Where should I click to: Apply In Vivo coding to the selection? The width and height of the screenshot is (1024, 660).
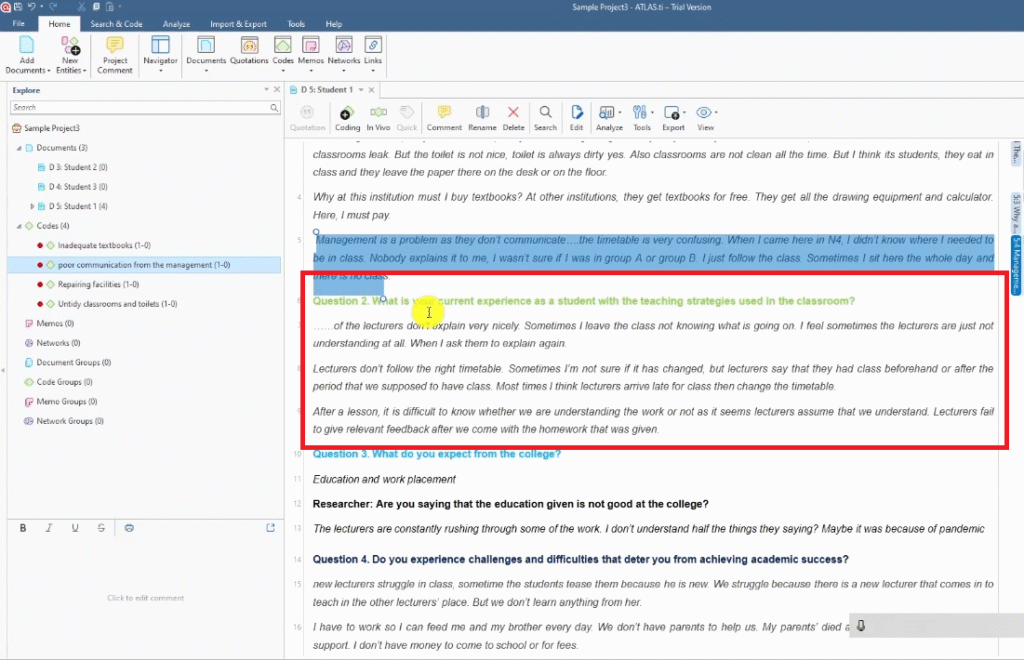pos(378,117)
